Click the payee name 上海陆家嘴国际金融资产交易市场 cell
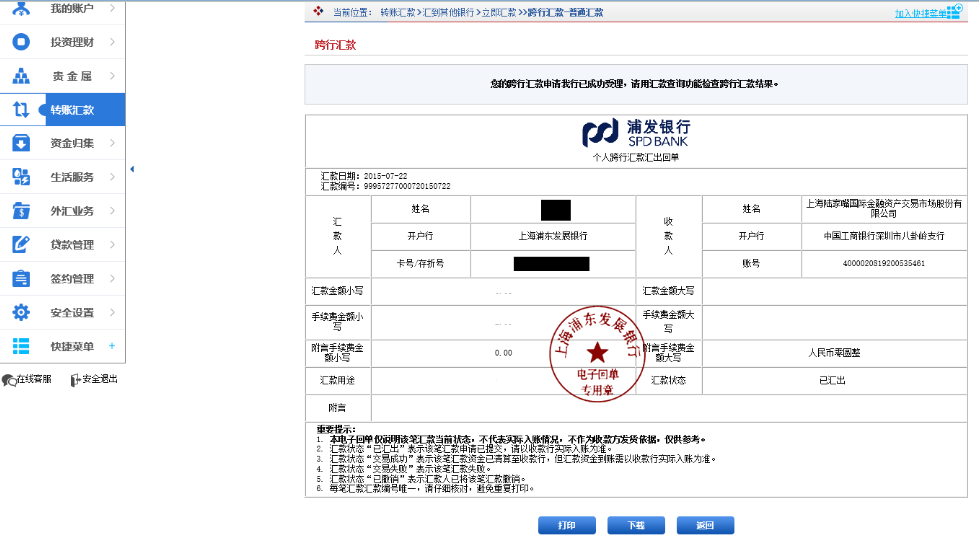979x540 pixels. (884, 209)
